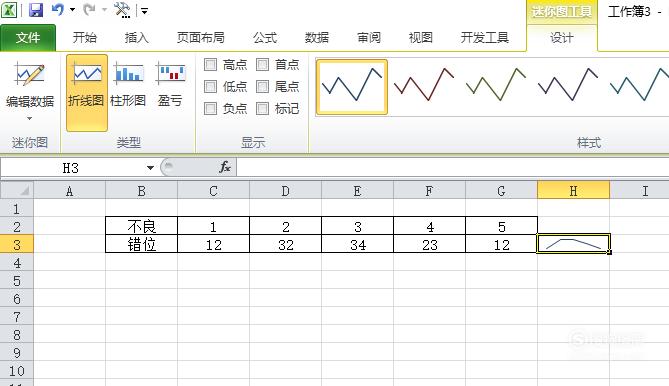
Task: Select column D header
Action: coord(285,191)
